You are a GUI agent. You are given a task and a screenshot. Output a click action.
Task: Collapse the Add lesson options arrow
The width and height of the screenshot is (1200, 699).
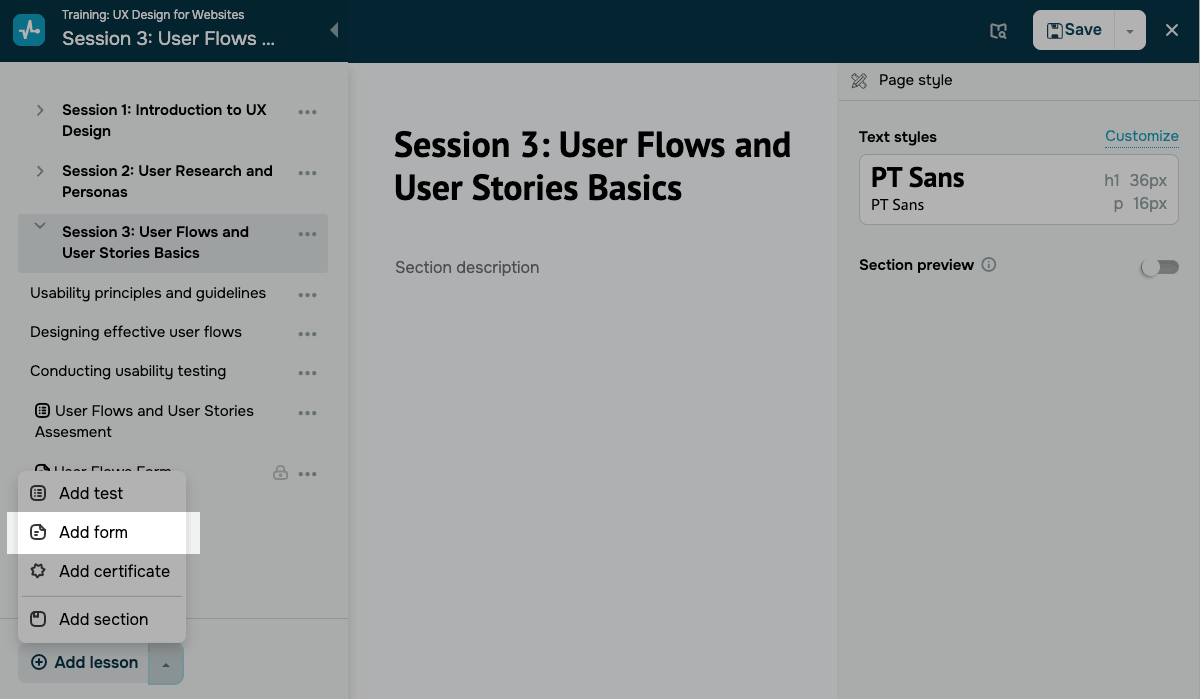pyautogui.click(x=166, y=664)
